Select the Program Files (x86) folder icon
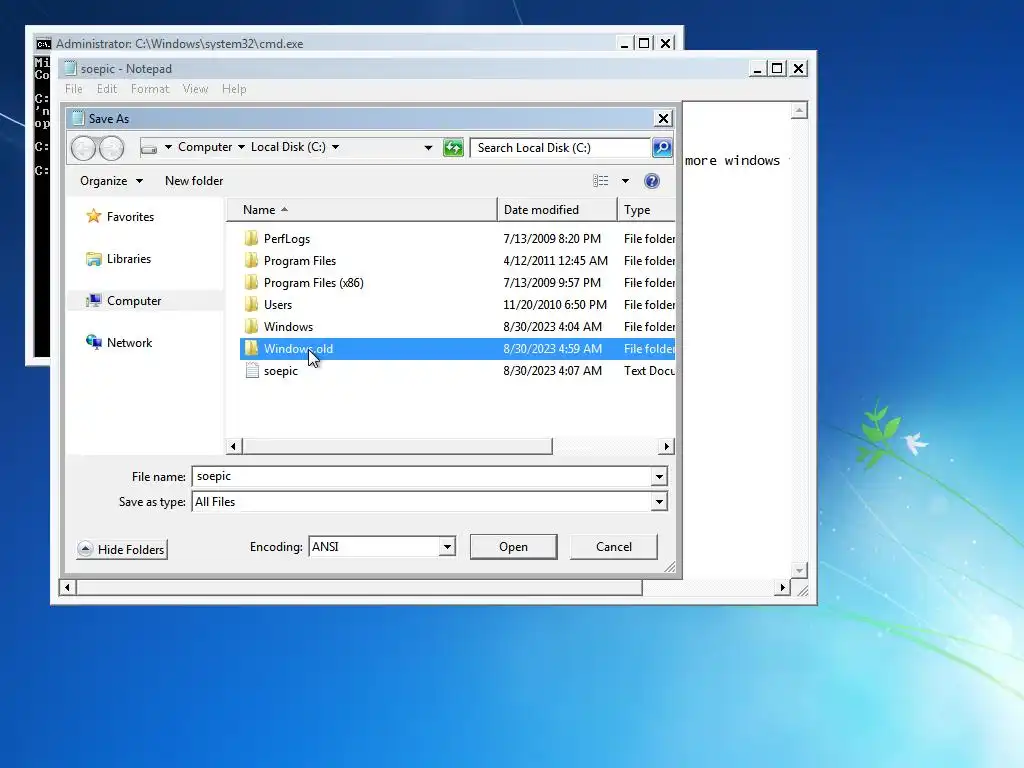 tap(251, 283)
